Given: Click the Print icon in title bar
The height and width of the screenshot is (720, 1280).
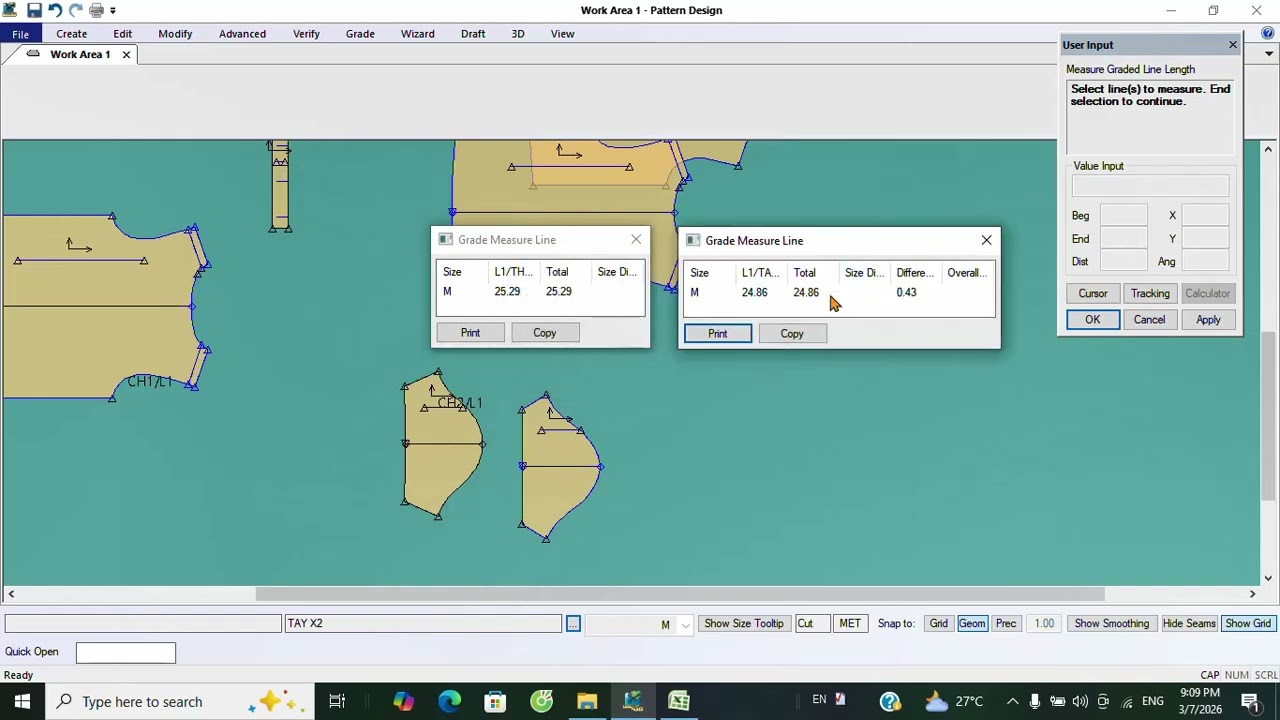Looking at the screenshot, I should pos(97,10).
